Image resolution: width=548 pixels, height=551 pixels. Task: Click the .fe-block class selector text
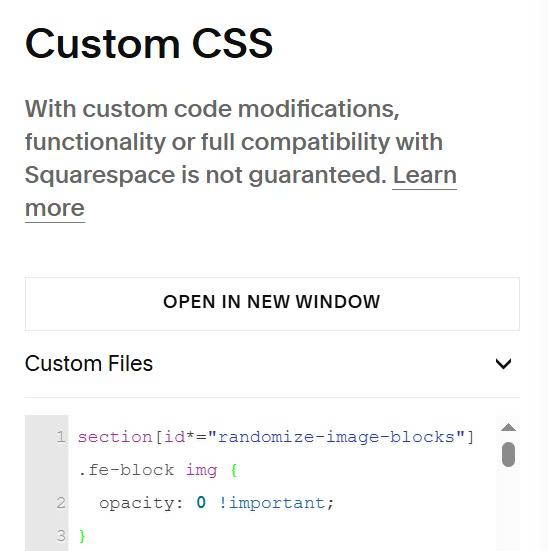[x=127, y=470]
